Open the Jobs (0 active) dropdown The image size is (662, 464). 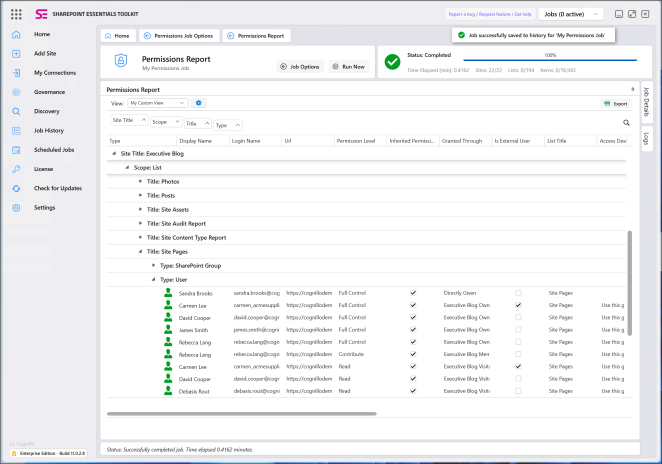(570, 14)
